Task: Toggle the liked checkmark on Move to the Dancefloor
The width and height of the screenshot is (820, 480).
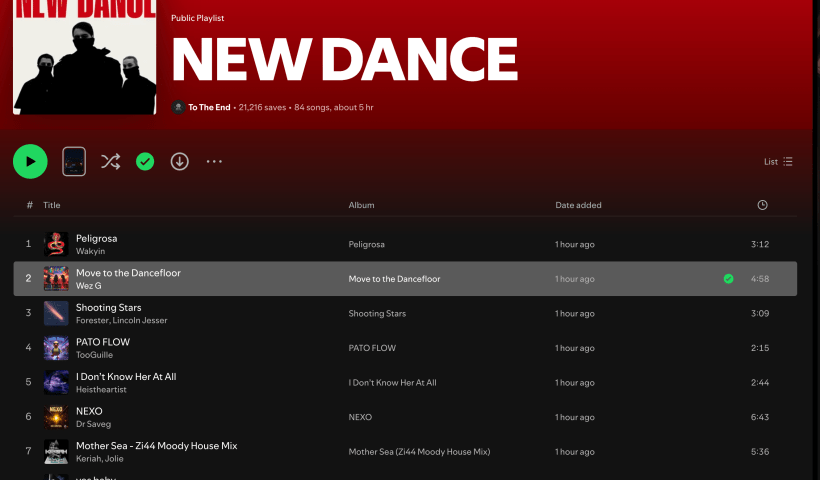Action: click(x=728, y=279)
